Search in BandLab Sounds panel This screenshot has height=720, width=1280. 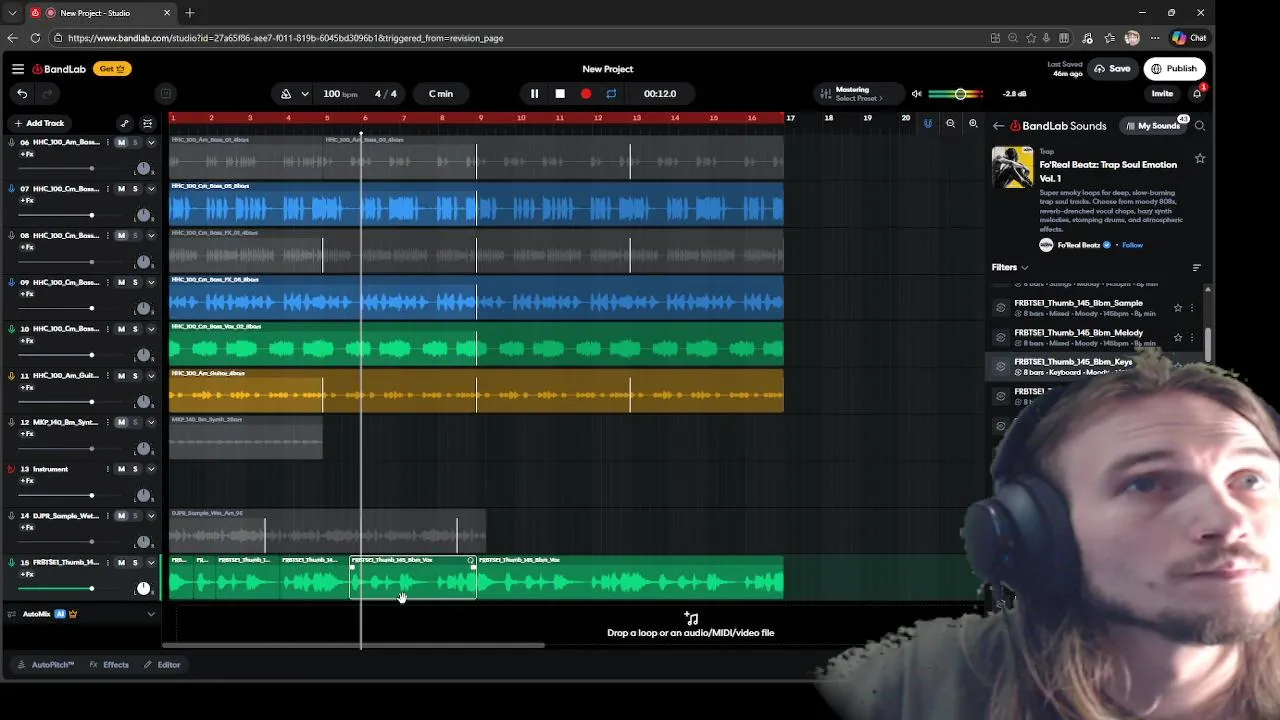pos(1200,126)
